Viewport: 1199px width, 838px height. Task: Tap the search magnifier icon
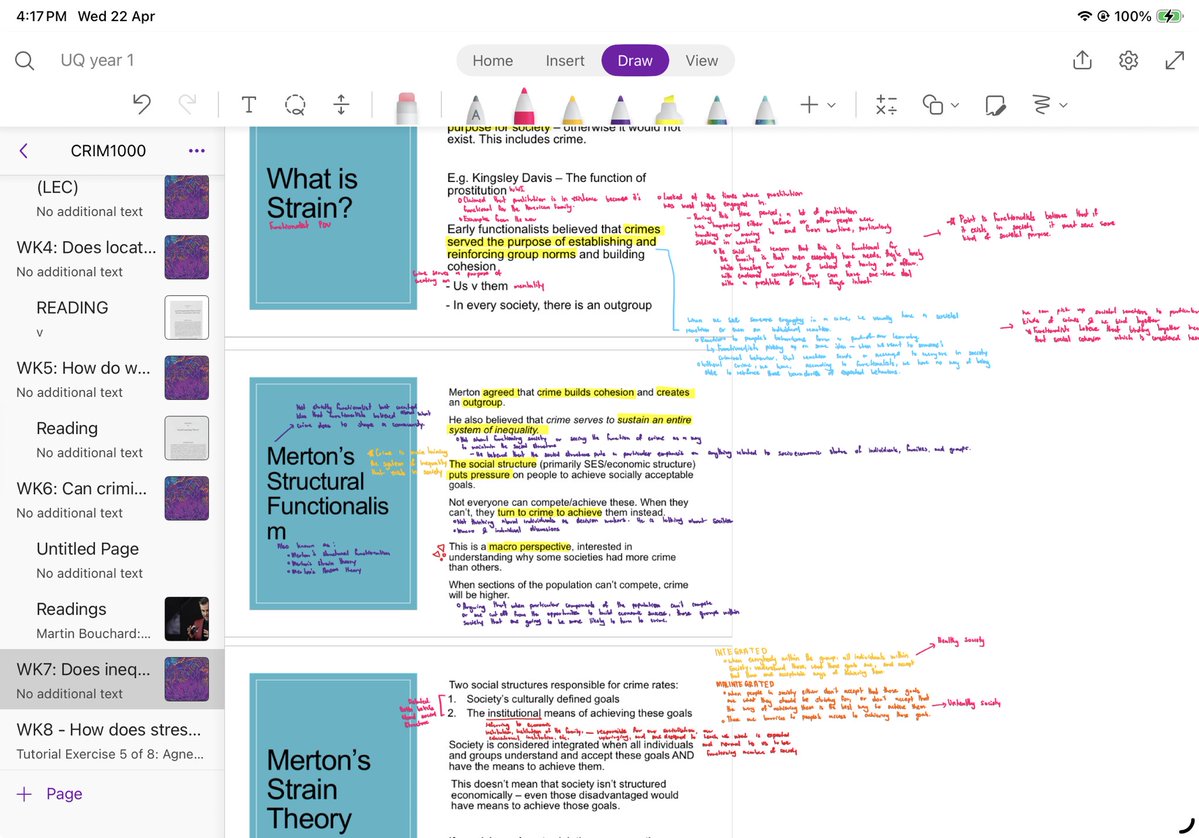pyautogui.click(x=24, y=60)
